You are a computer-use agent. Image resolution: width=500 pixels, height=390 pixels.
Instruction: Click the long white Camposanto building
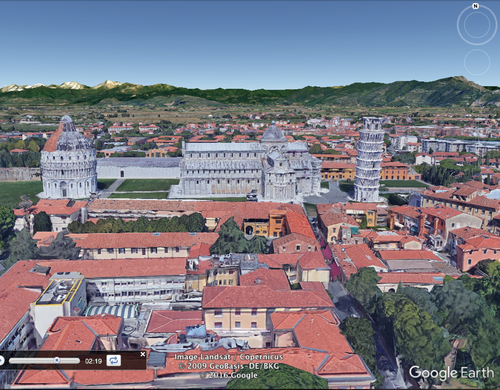[x=139, y=168]
